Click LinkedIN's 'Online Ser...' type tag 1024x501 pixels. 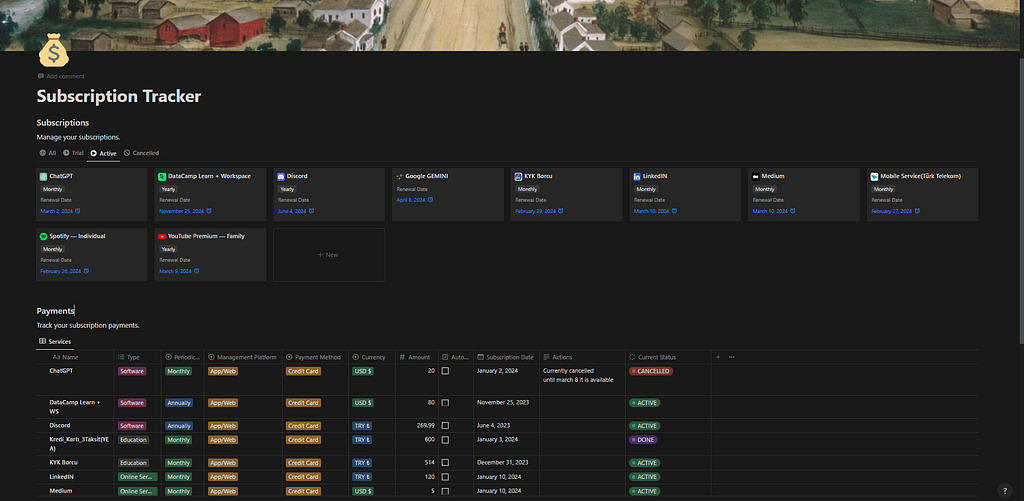pos(137,477)
